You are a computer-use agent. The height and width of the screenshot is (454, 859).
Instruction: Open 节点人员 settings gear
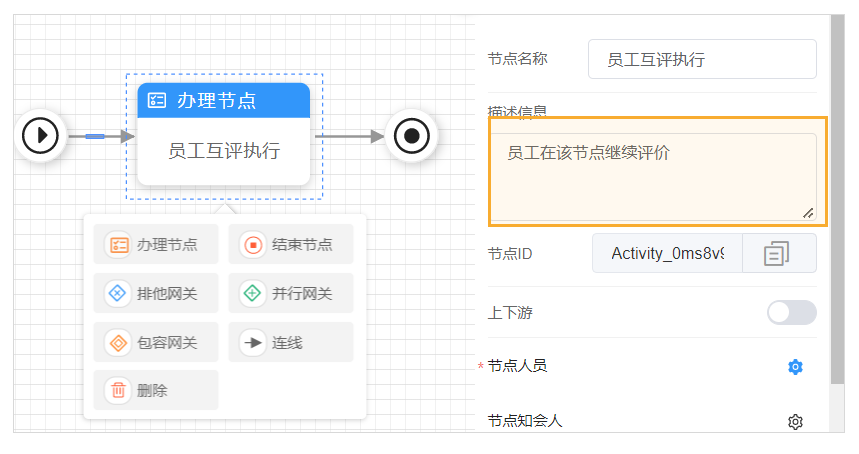[x=795, y=367]
